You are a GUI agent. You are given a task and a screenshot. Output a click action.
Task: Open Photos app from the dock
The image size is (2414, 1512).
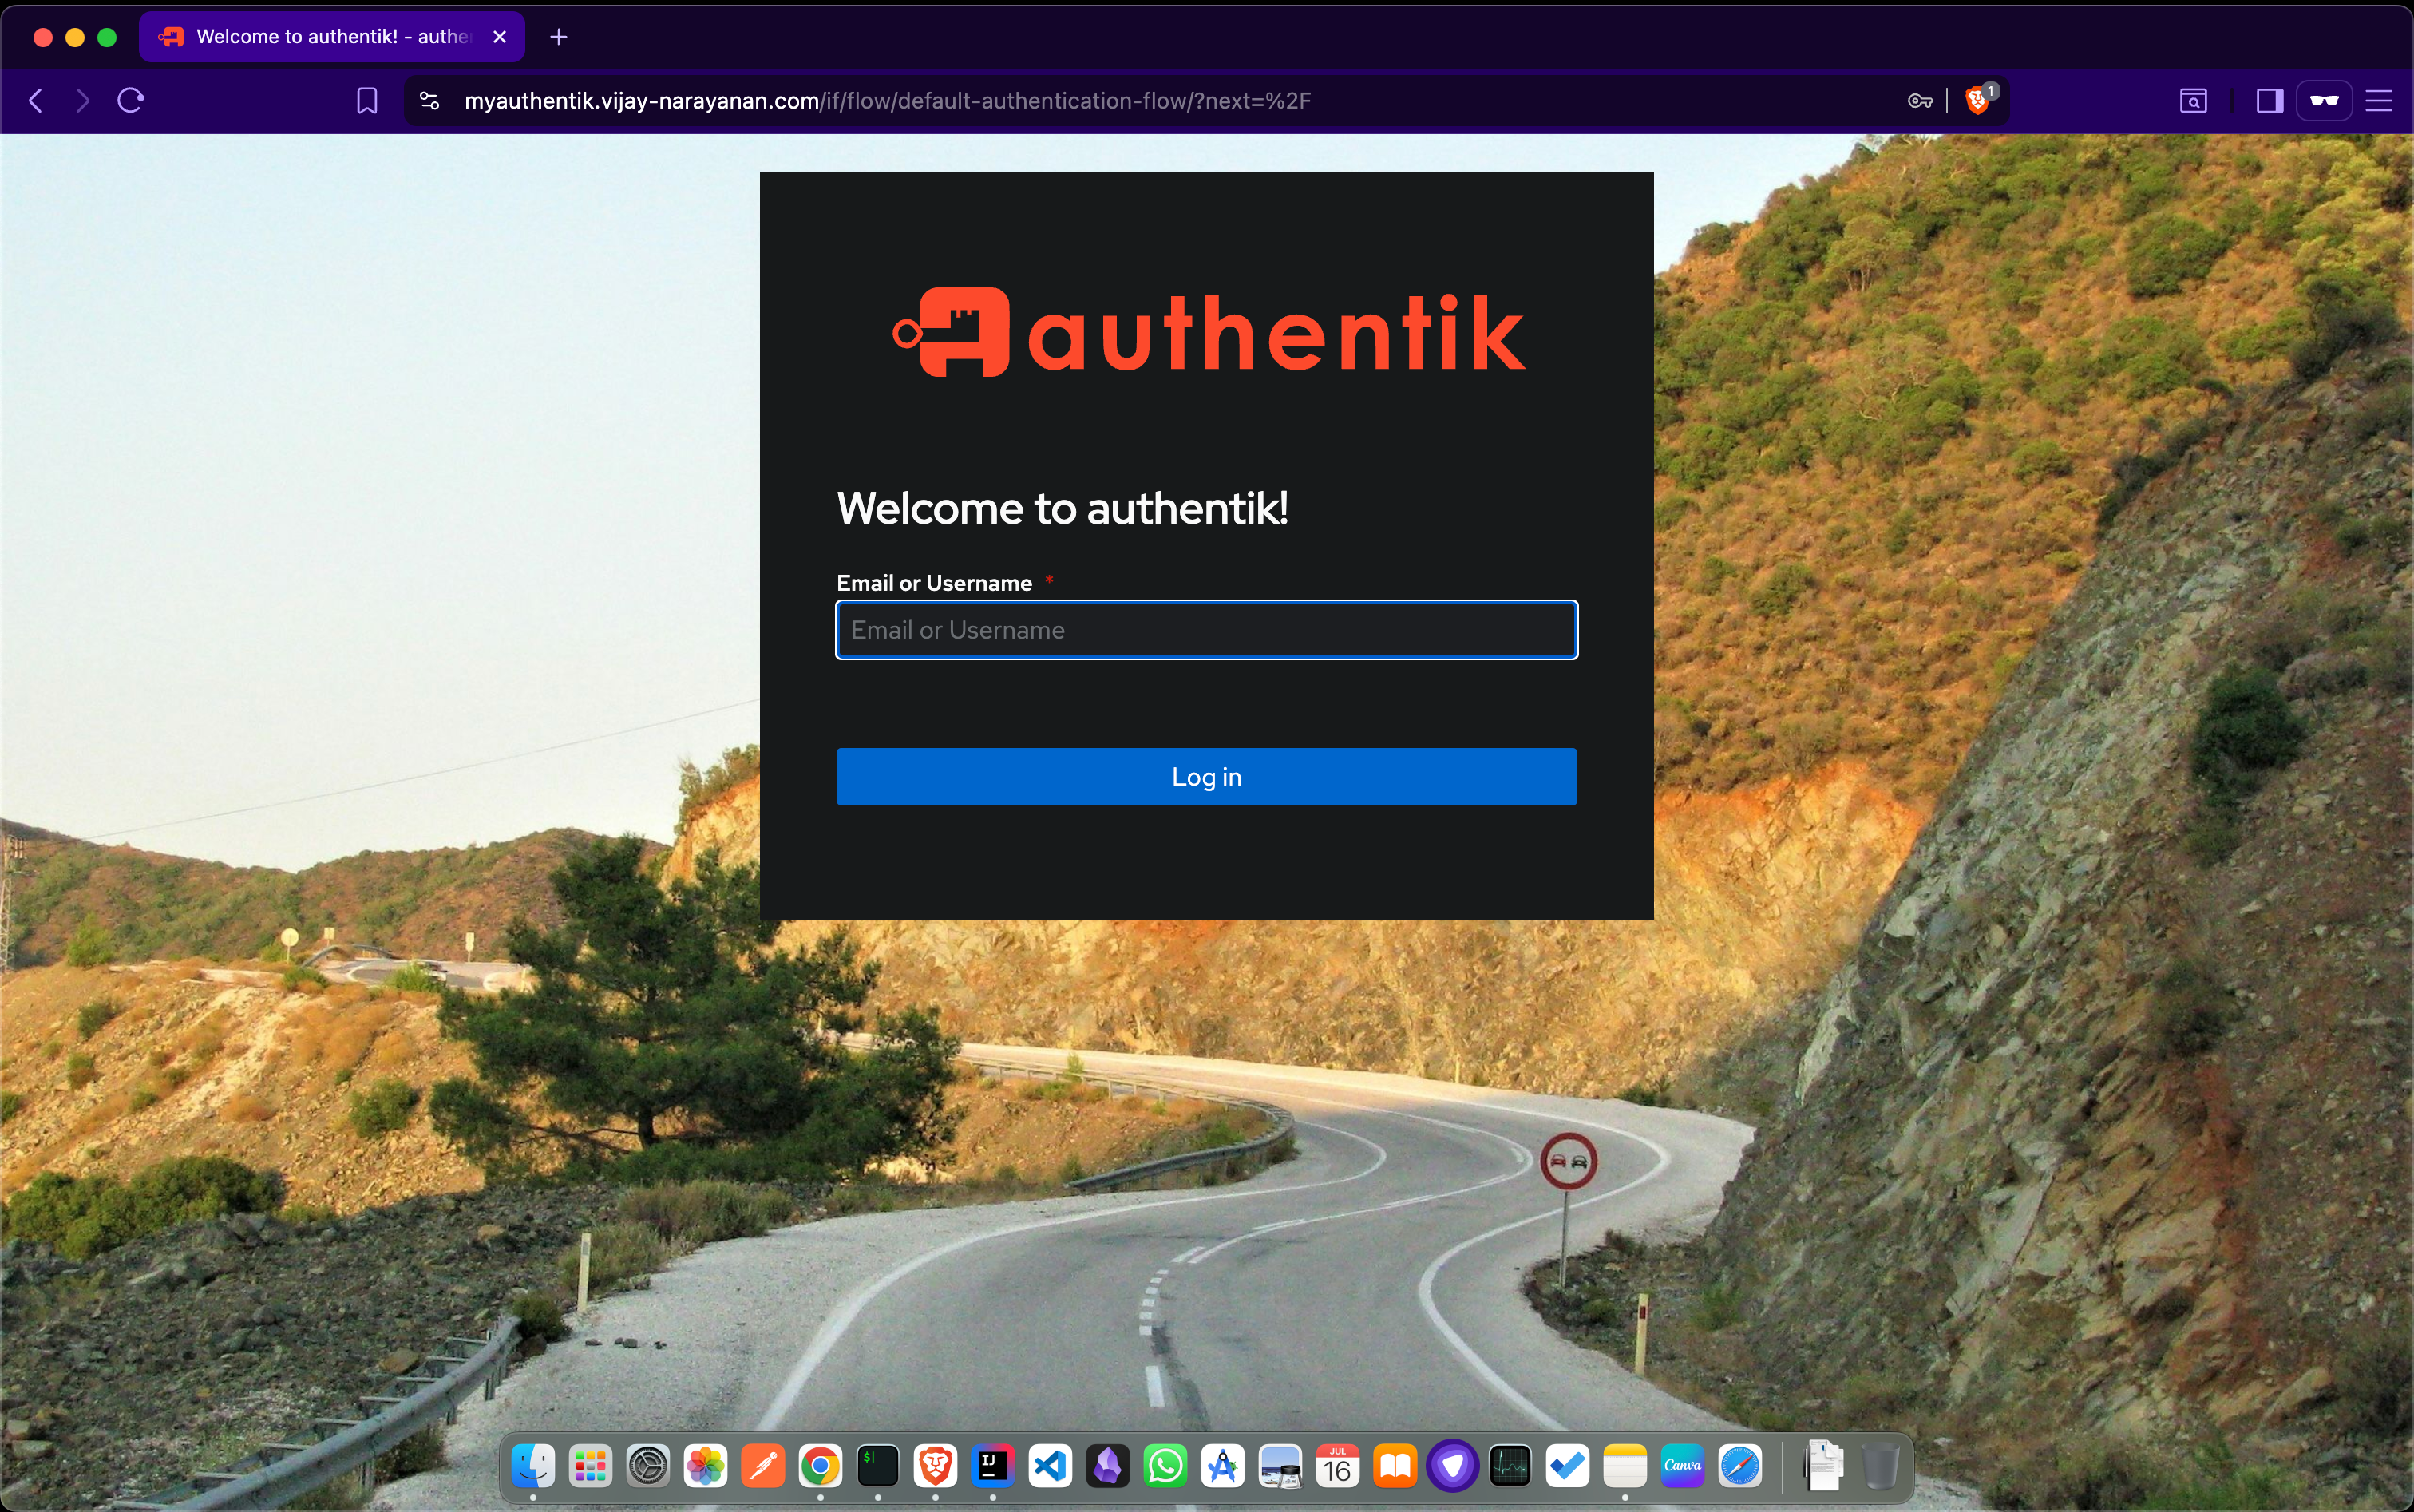705,1466
